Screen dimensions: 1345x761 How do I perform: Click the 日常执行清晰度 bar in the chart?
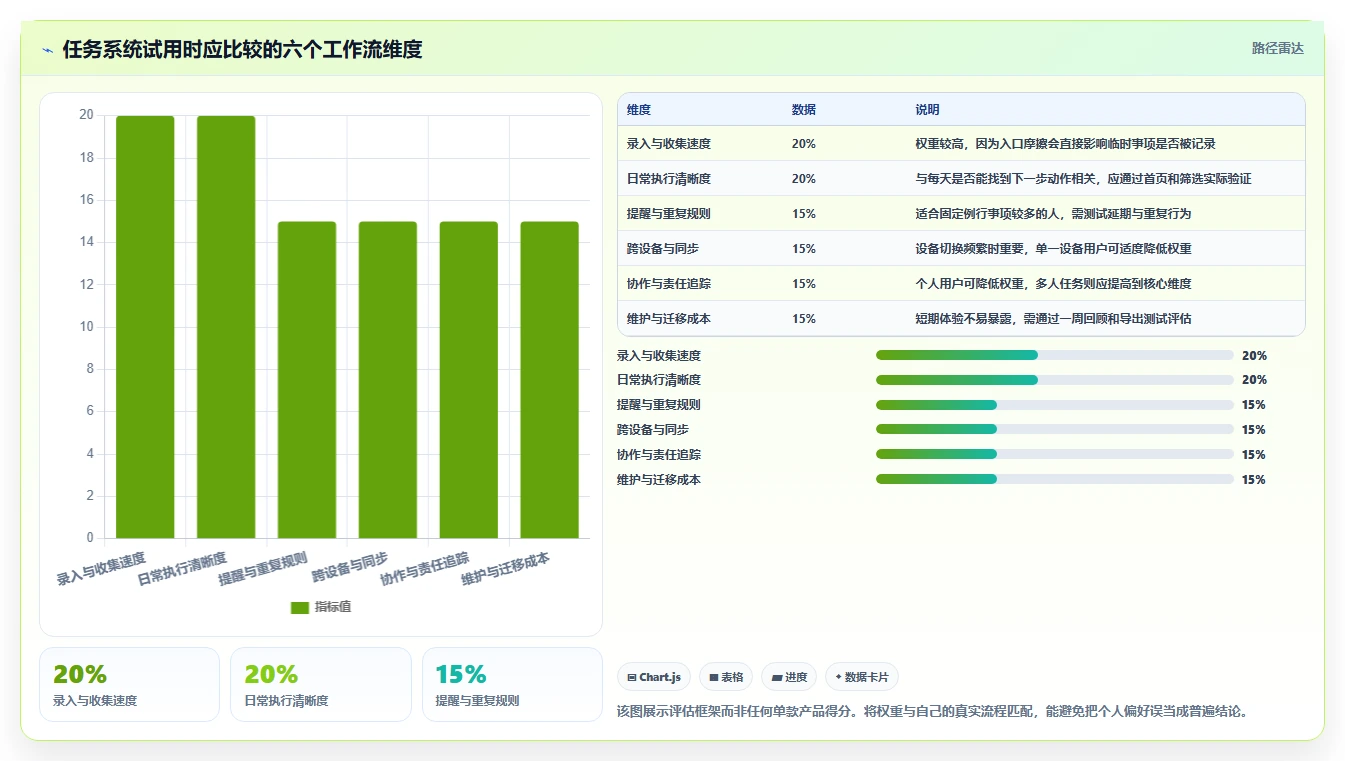tap(226, 327)
